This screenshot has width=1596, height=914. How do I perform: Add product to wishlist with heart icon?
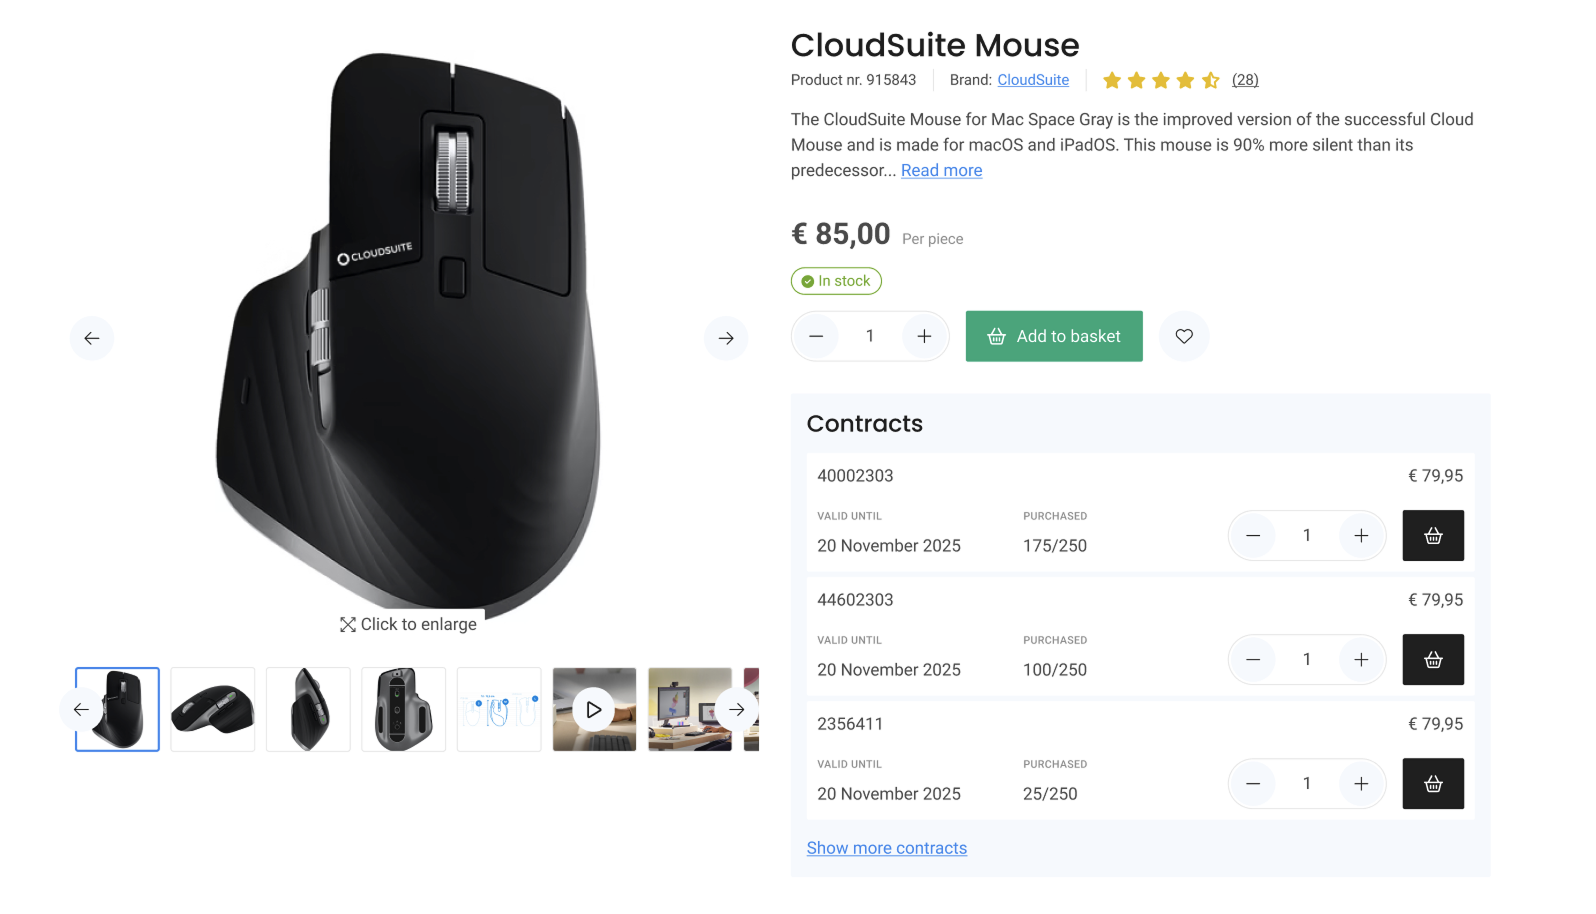[1184, 336]
